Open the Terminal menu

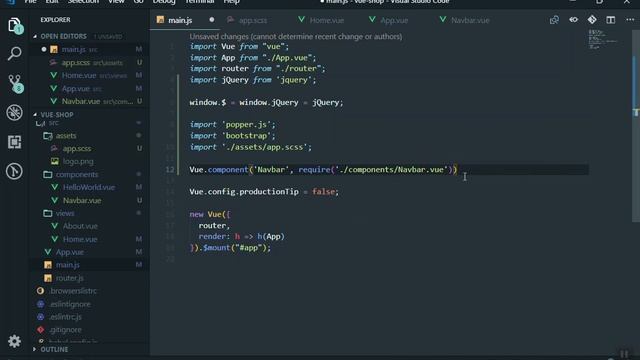coord(200,2)
